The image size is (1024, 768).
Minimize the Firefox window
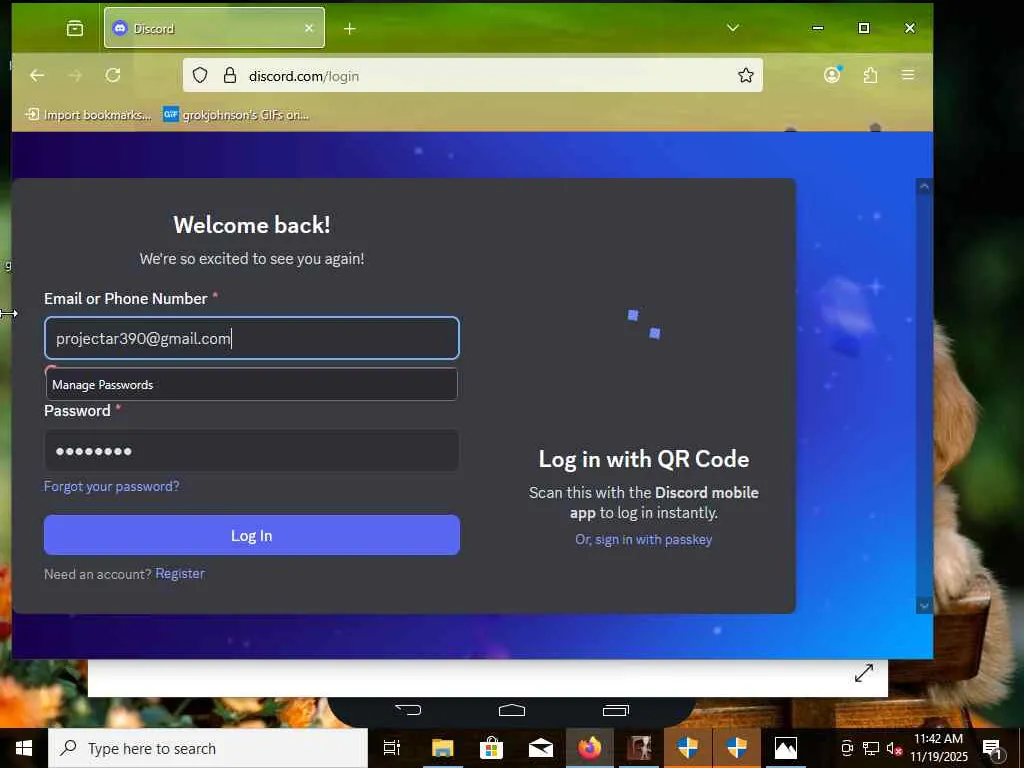coord(818,28)
